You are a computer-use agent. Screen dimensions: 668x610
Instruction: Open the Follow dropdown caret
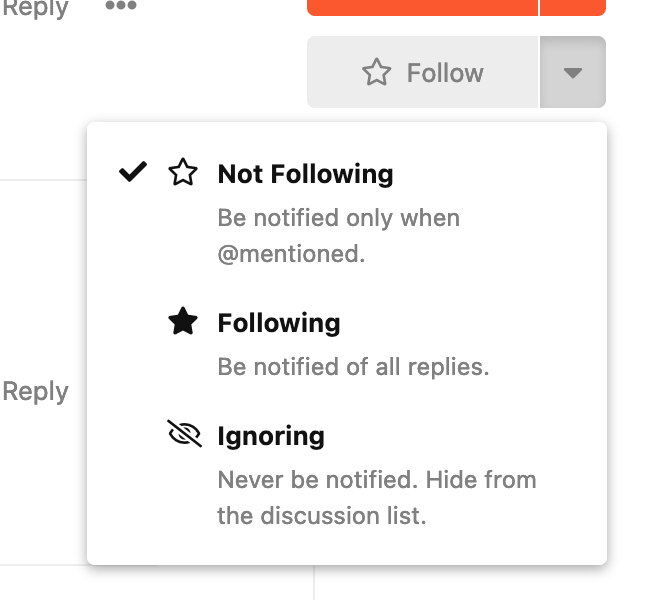[573, 72]
